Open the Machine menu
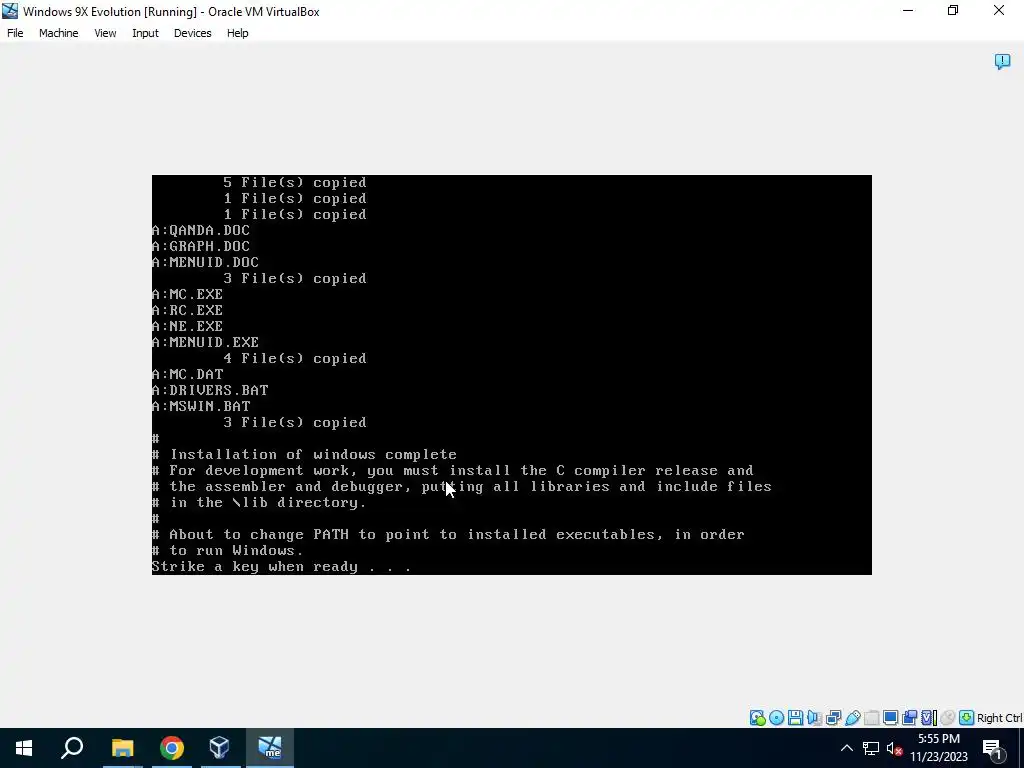Image resolution: width=1024 pixels, height=768 pixels. click(x=58, y=33)
